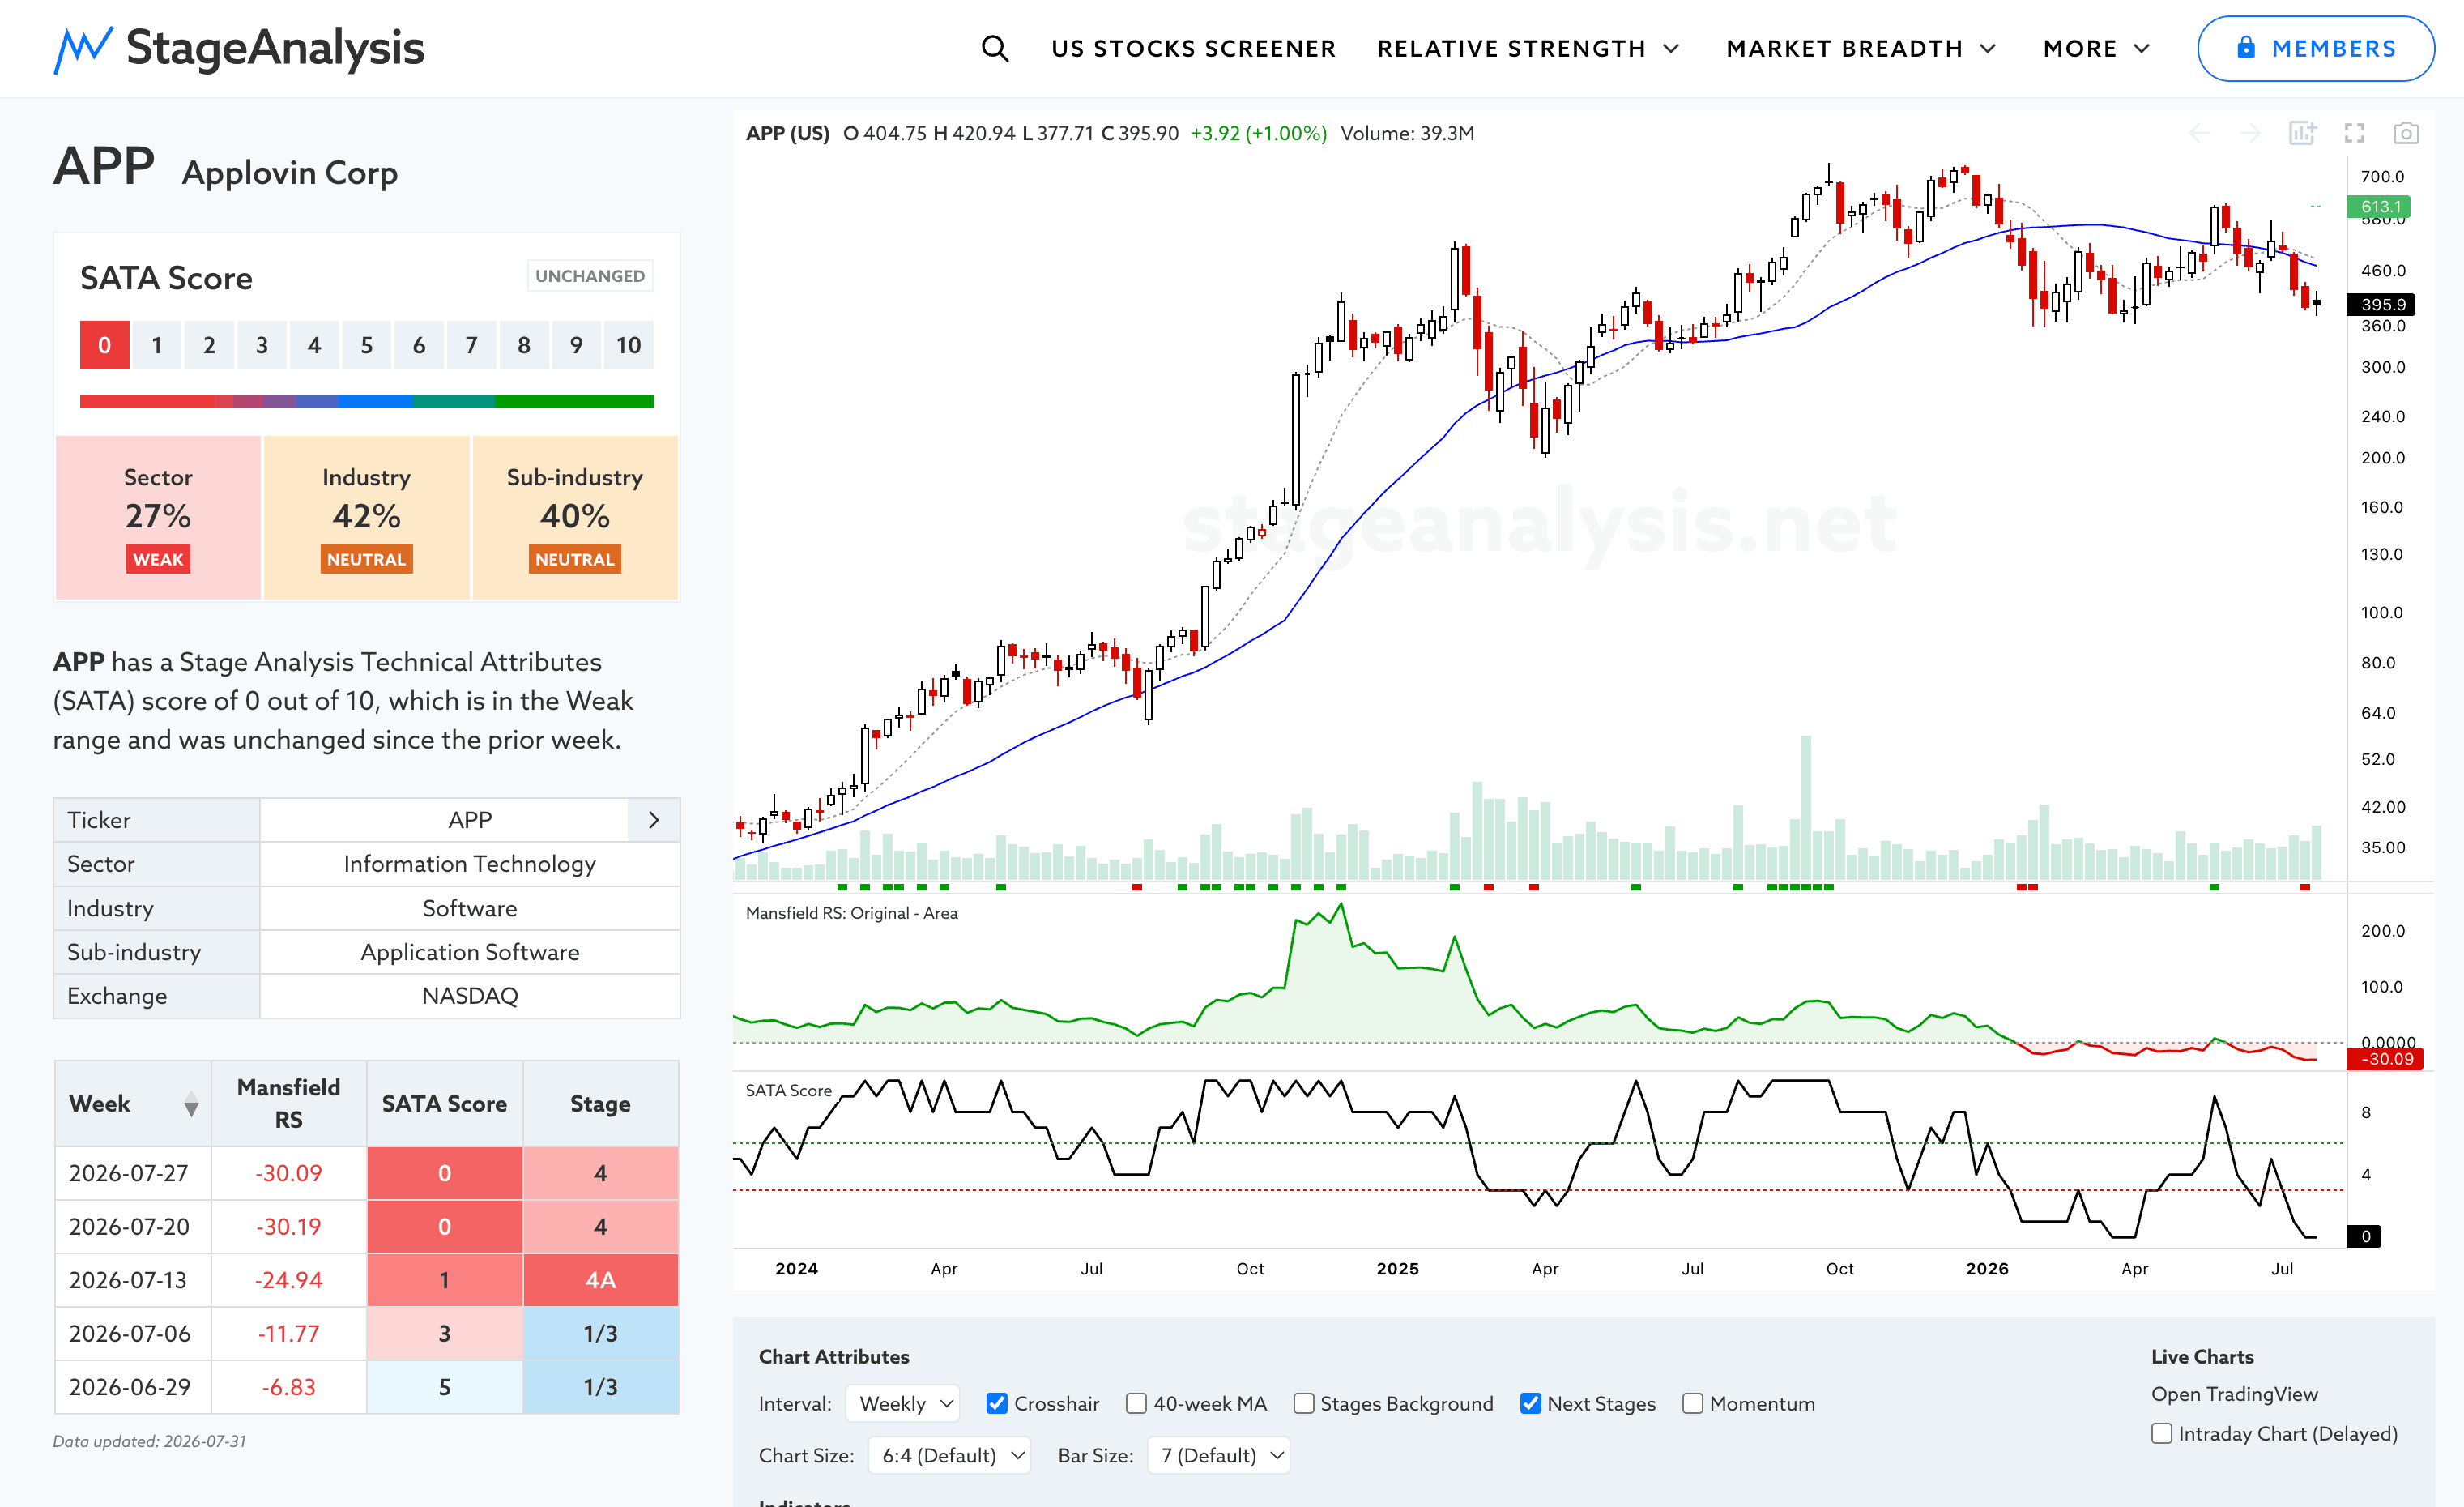Open the US Stocks Screener page
Image resolution: width=2464 pixels, height=1507 pixels.
click(1193, 48)
